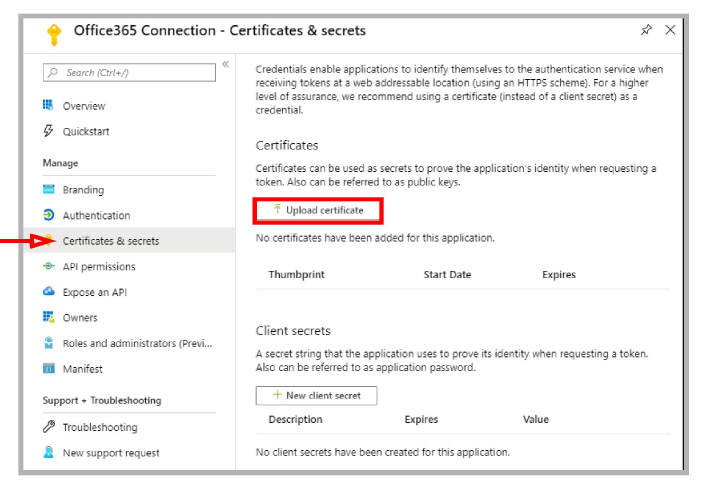Open the Owners page
The image size is (707, 491).
[x=80, y=317]
